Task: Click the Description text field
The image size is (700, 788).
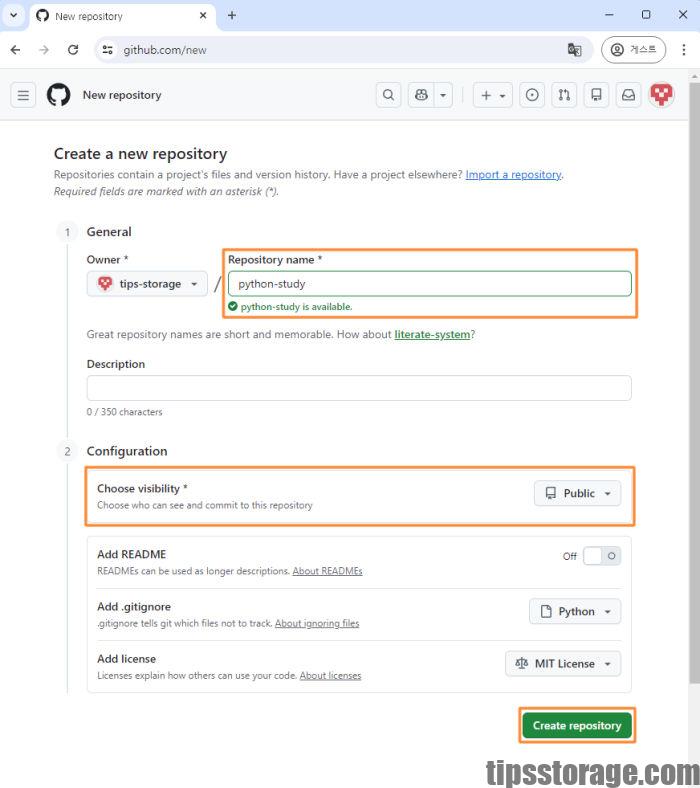Action: 359,388
